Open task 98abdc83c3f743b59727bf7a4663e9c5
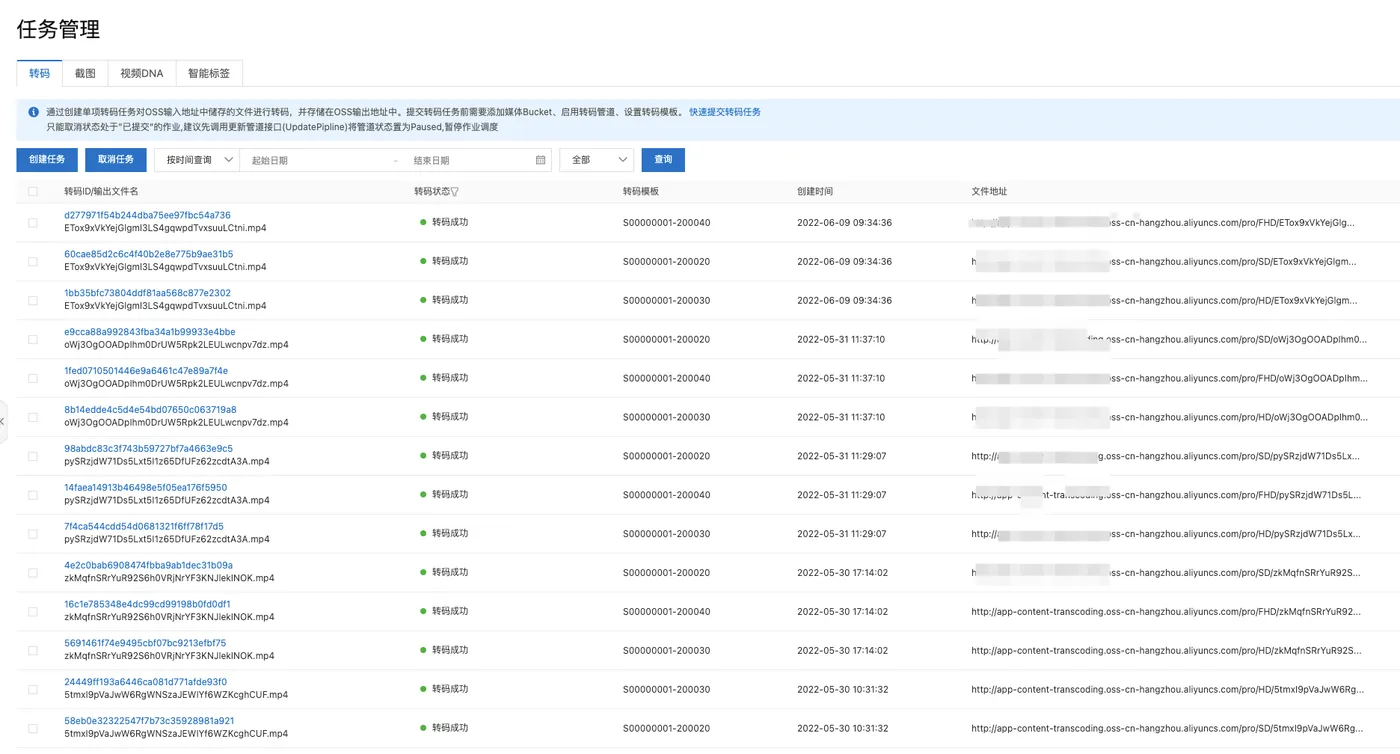This screenshot has width=1400, height=754. click(x=148, y=449)
